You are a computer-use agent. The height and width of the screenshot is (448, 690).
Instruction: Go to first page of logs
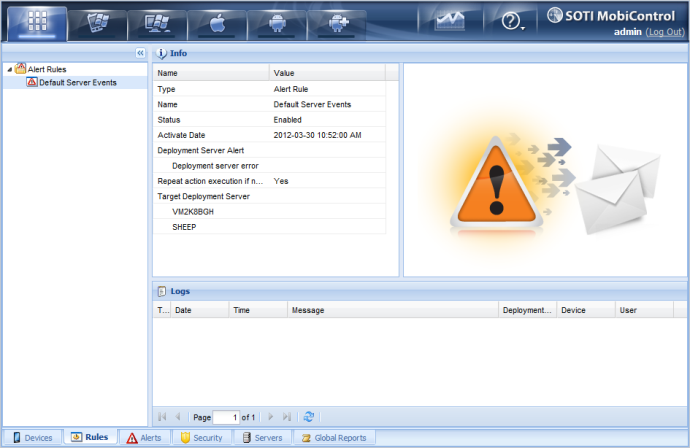coord(162,417)
